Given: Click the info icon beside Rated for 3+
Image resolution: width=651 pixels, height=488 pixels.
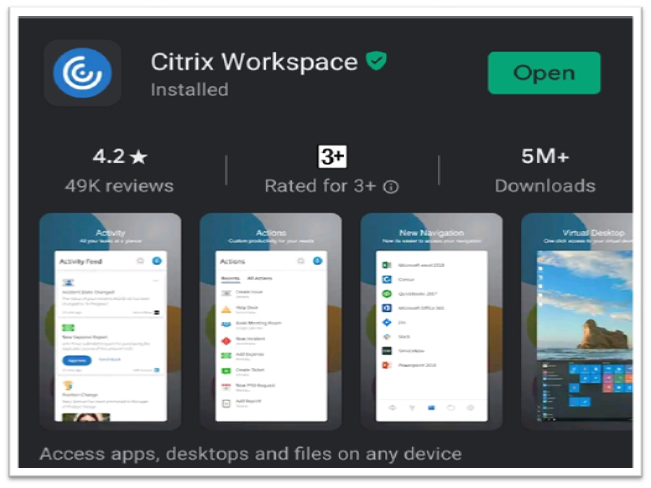Looking at the screenshot, I should [x=392, y=186].
